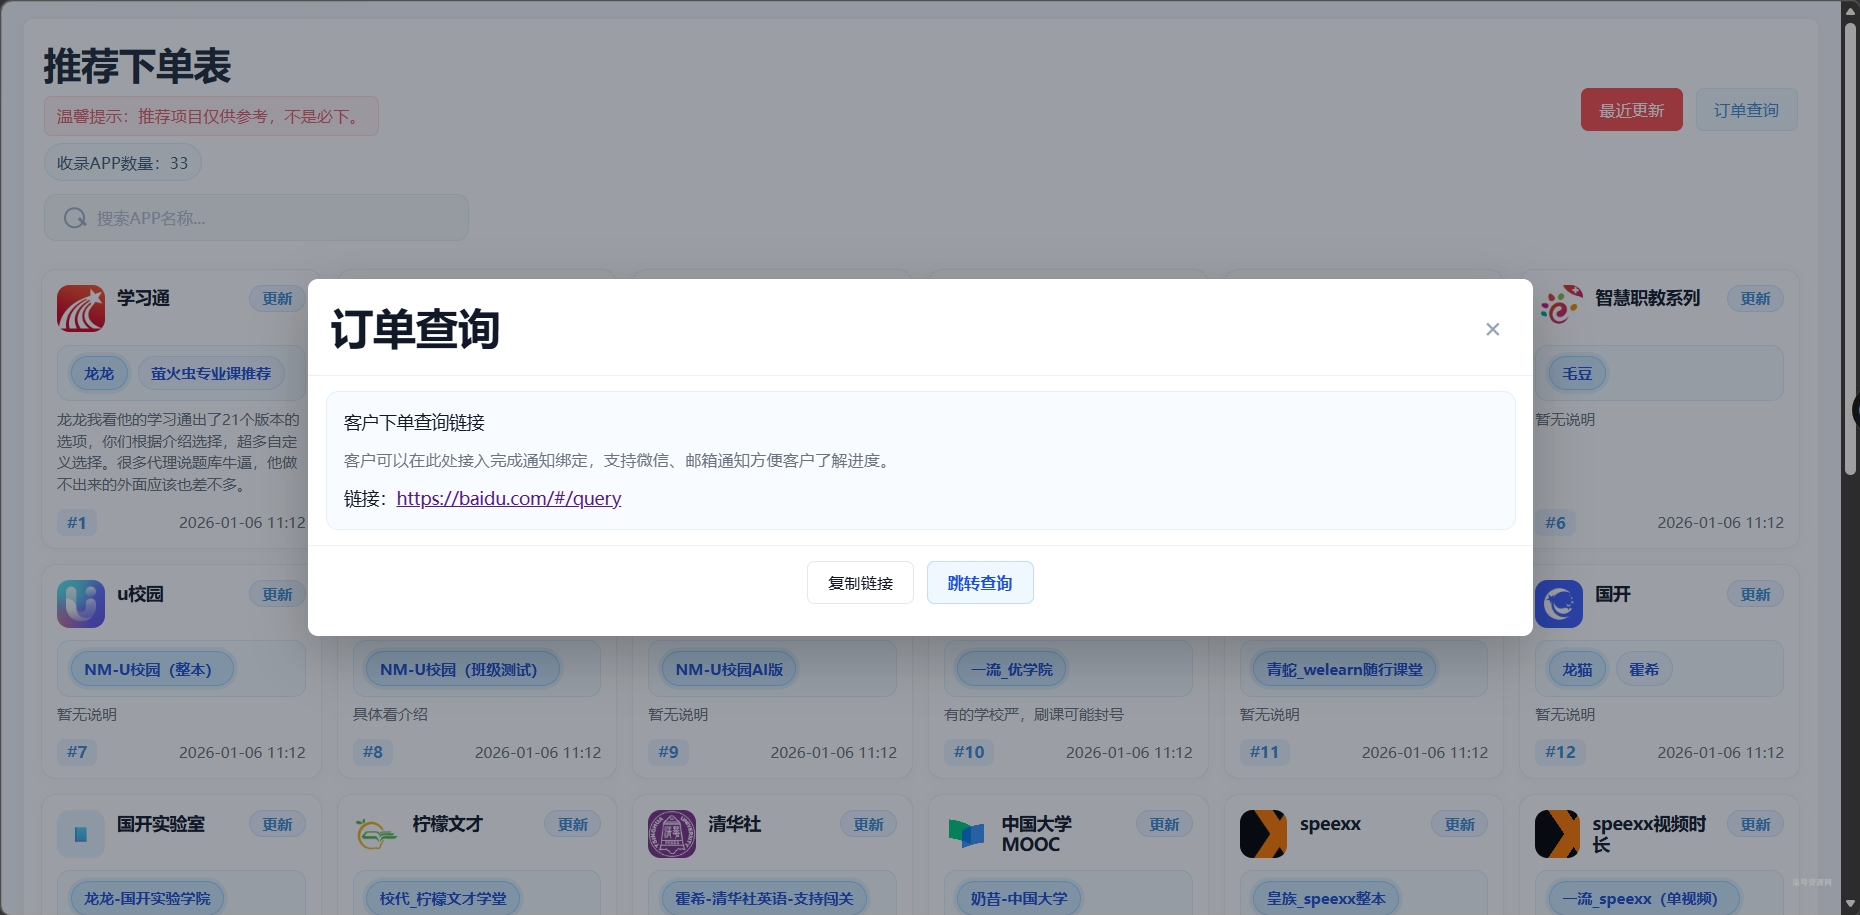Close the 订单查询 dialog

click(1492, 328)
